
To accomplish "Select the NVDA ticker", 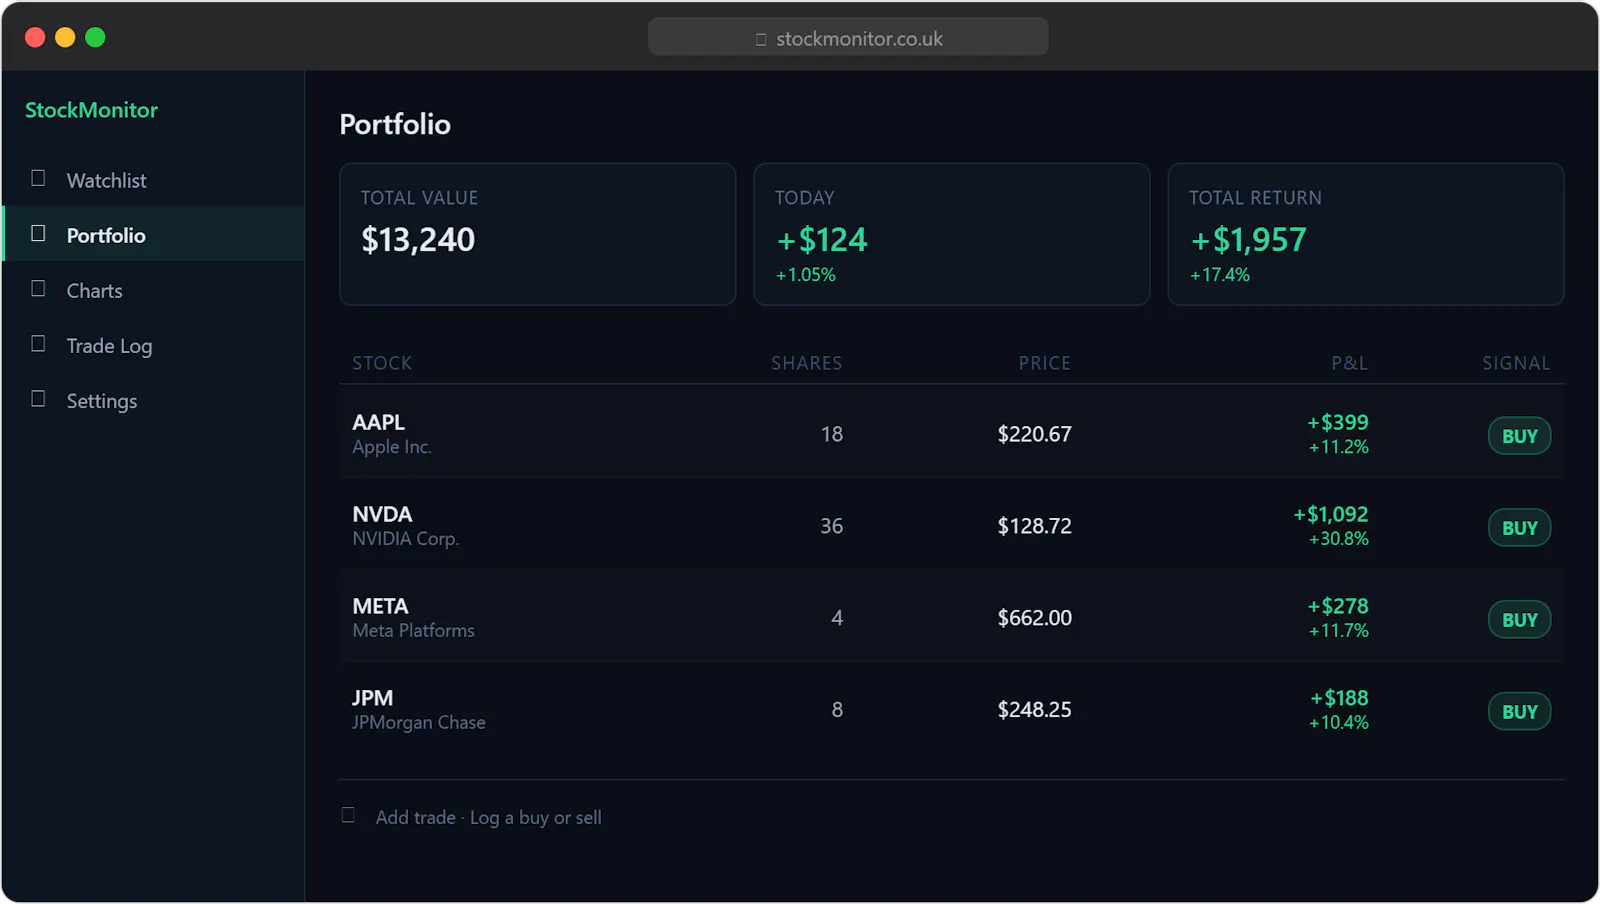I will click(x=382, y=514).
